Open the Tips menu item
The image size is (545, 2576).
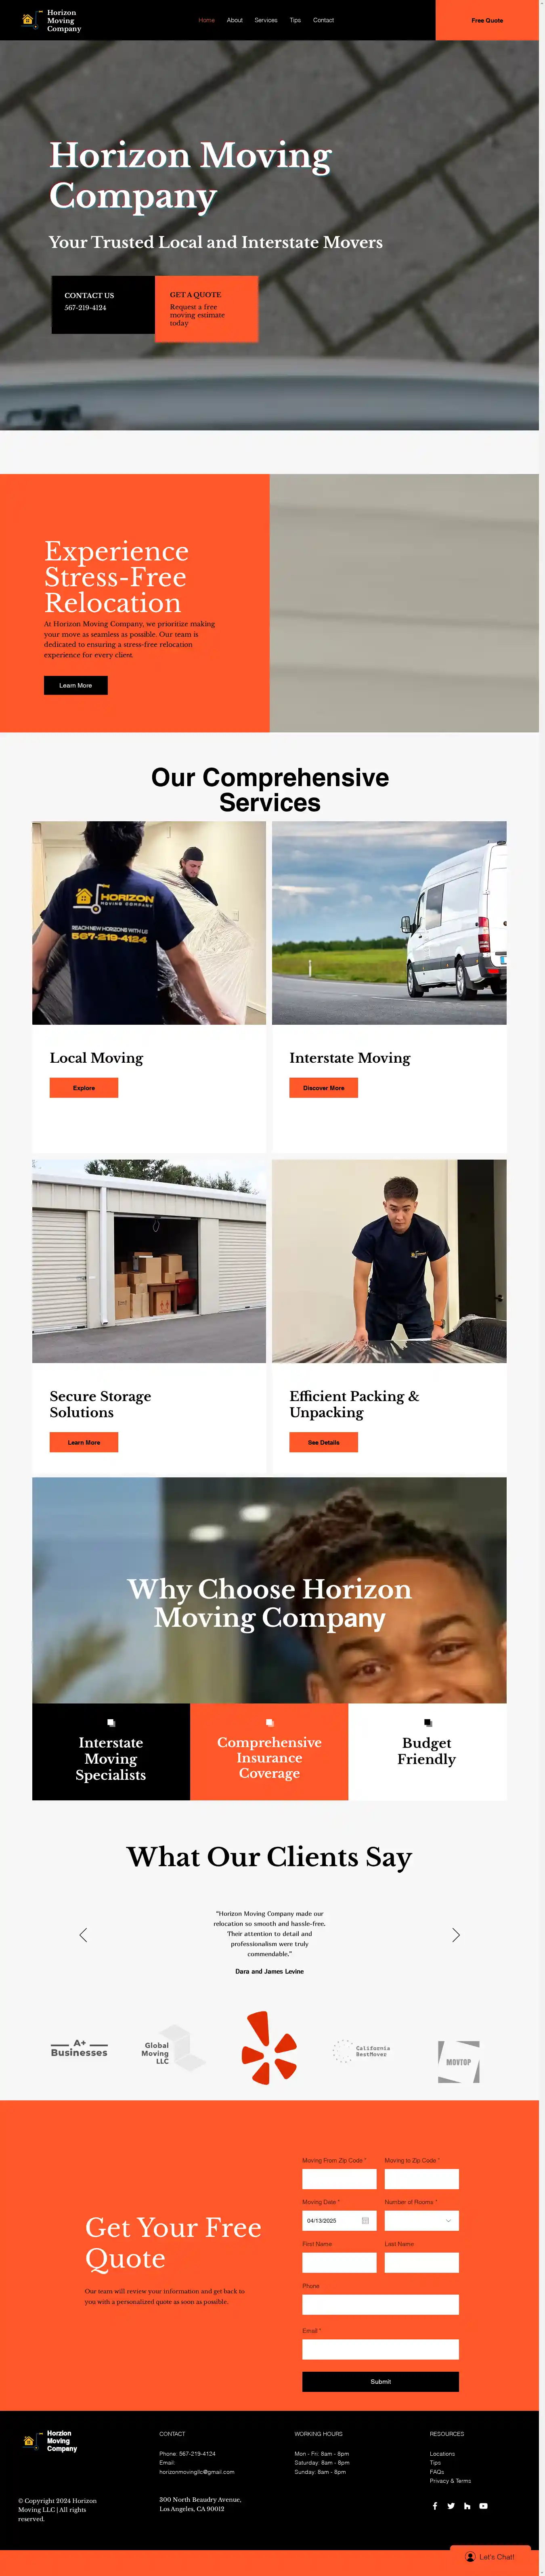pos(295,20)
